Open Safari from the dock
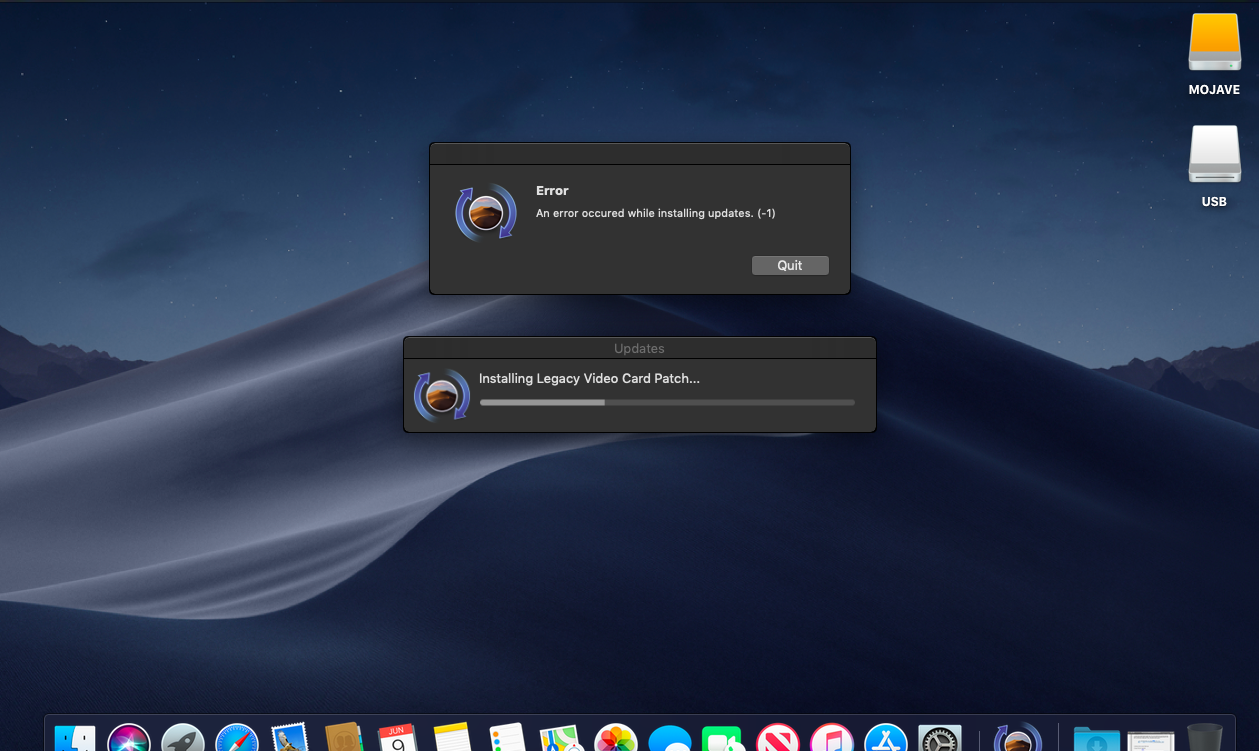 (237, 738)
